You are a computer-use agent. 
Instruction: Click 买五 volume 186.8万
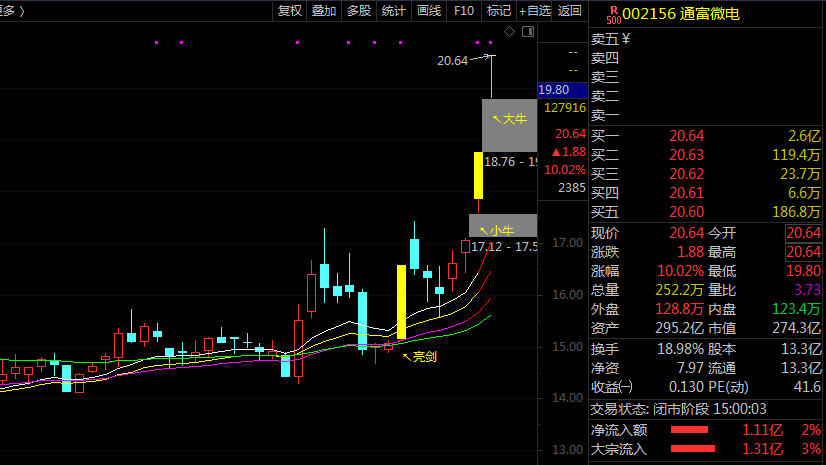pos(796,212)
